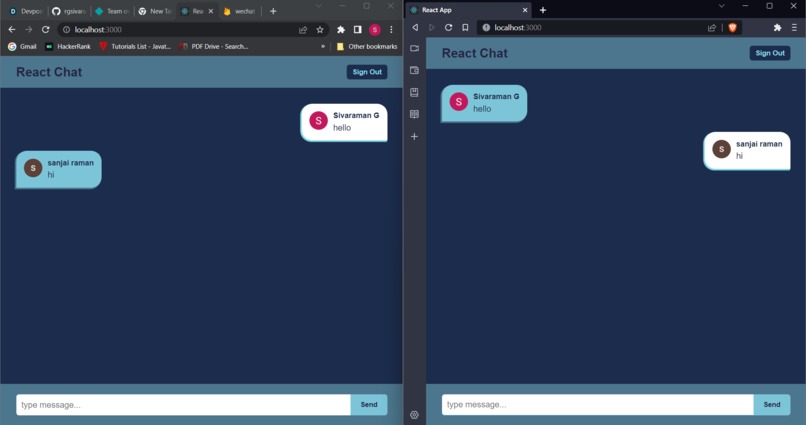The width and height of the screenshot is (806, 425).
Task: Send message in Chrome window chat
Action: [369, 405]
